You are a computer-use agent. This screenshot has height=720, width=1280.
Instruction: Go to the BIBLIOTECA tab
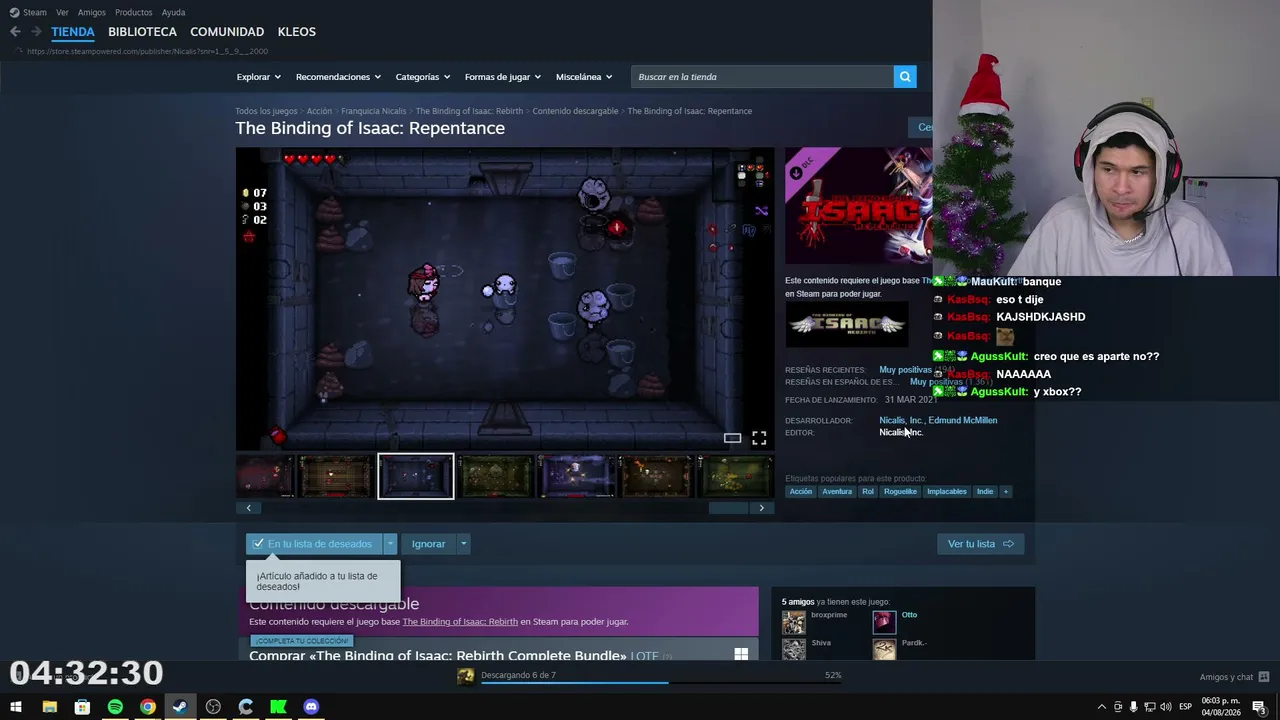pos(142,32)
